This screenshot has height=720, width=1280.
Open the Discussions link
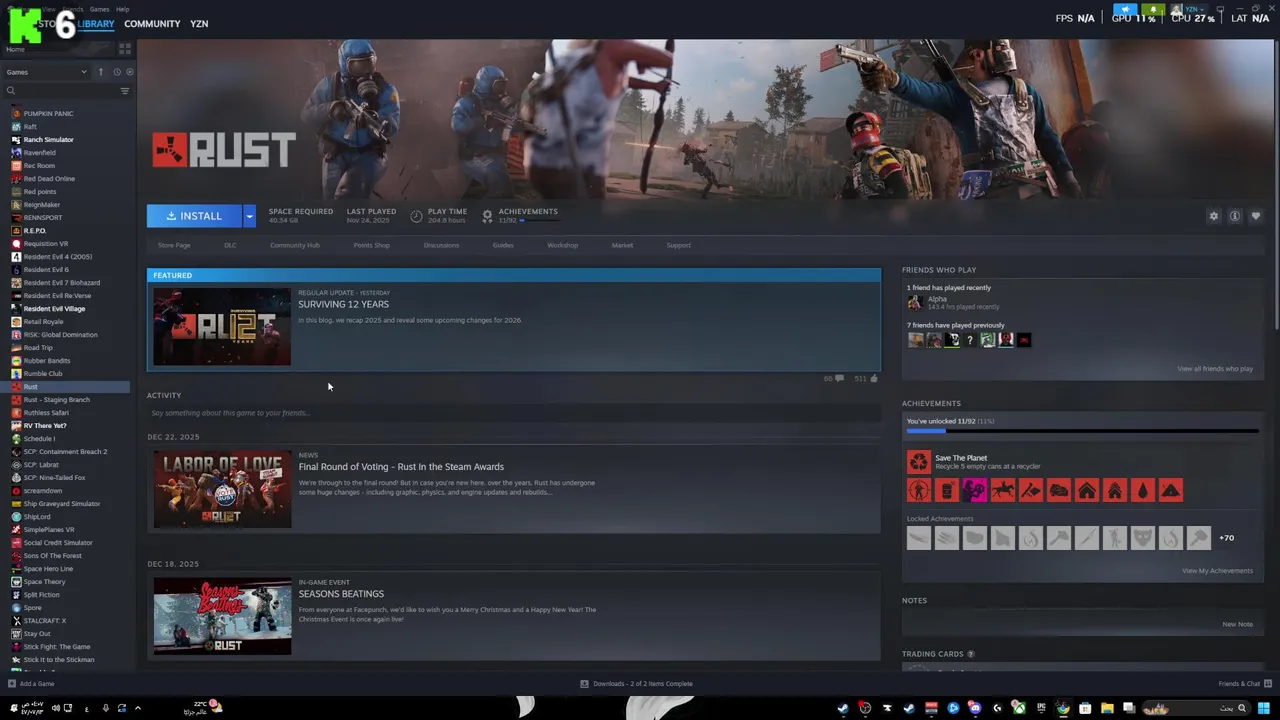pyautogui.click(x=441, y=245)
